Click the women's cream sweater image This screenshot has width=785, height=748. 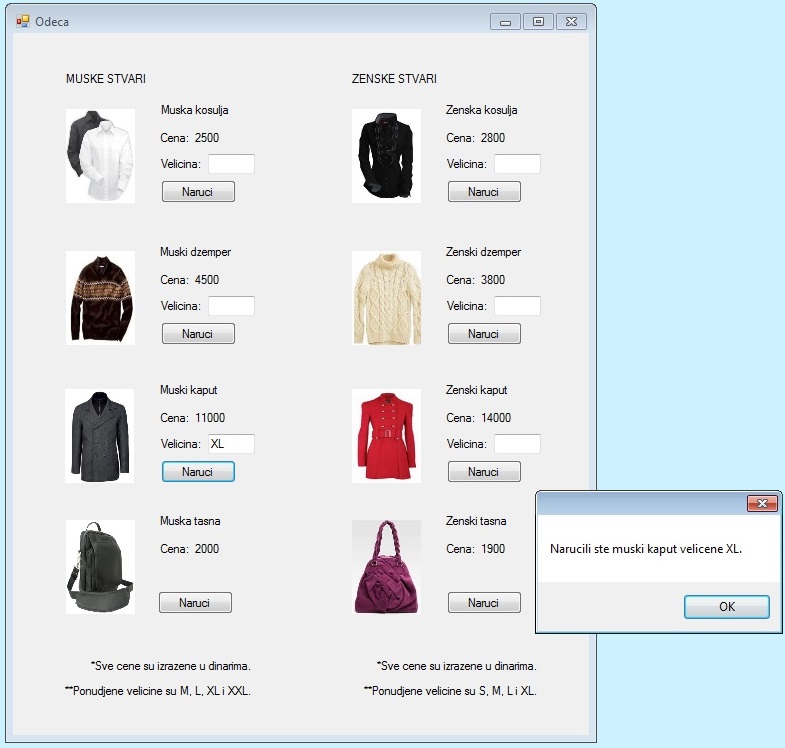point(386,298)
